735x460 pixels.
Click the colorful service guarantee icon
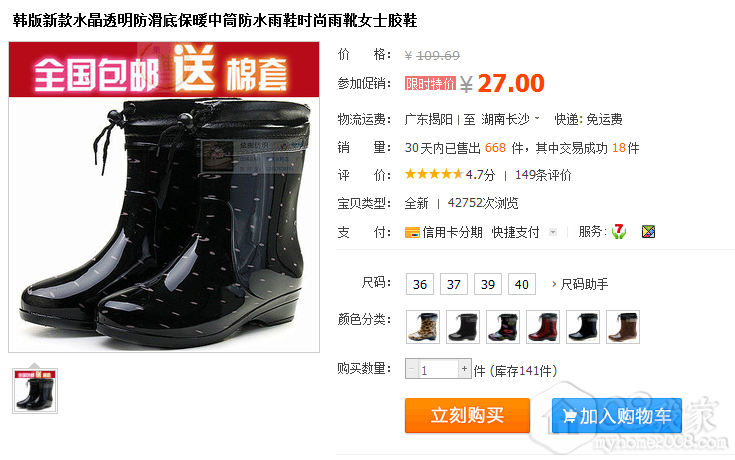648,232
